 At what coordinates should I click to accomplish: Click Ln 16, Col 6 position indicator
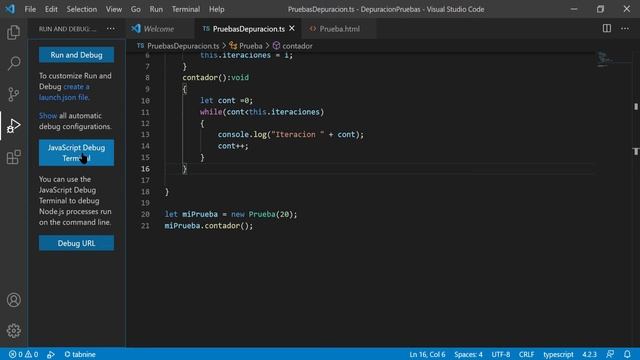pos(427,354)
